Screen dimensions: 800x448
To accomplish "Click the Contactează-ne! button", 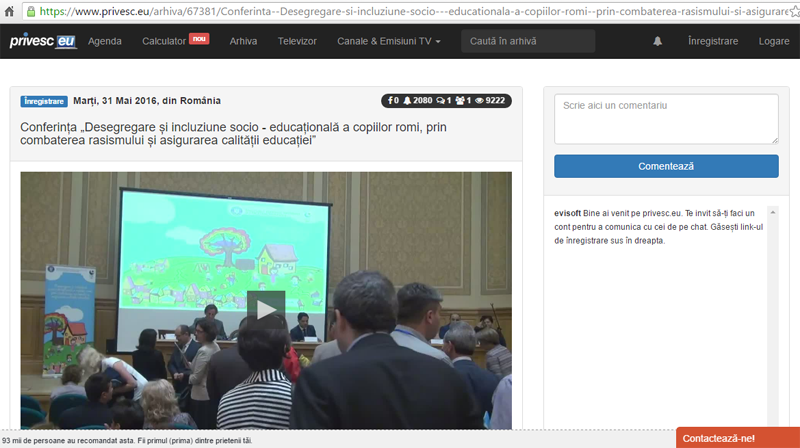I will coord(738,438).
